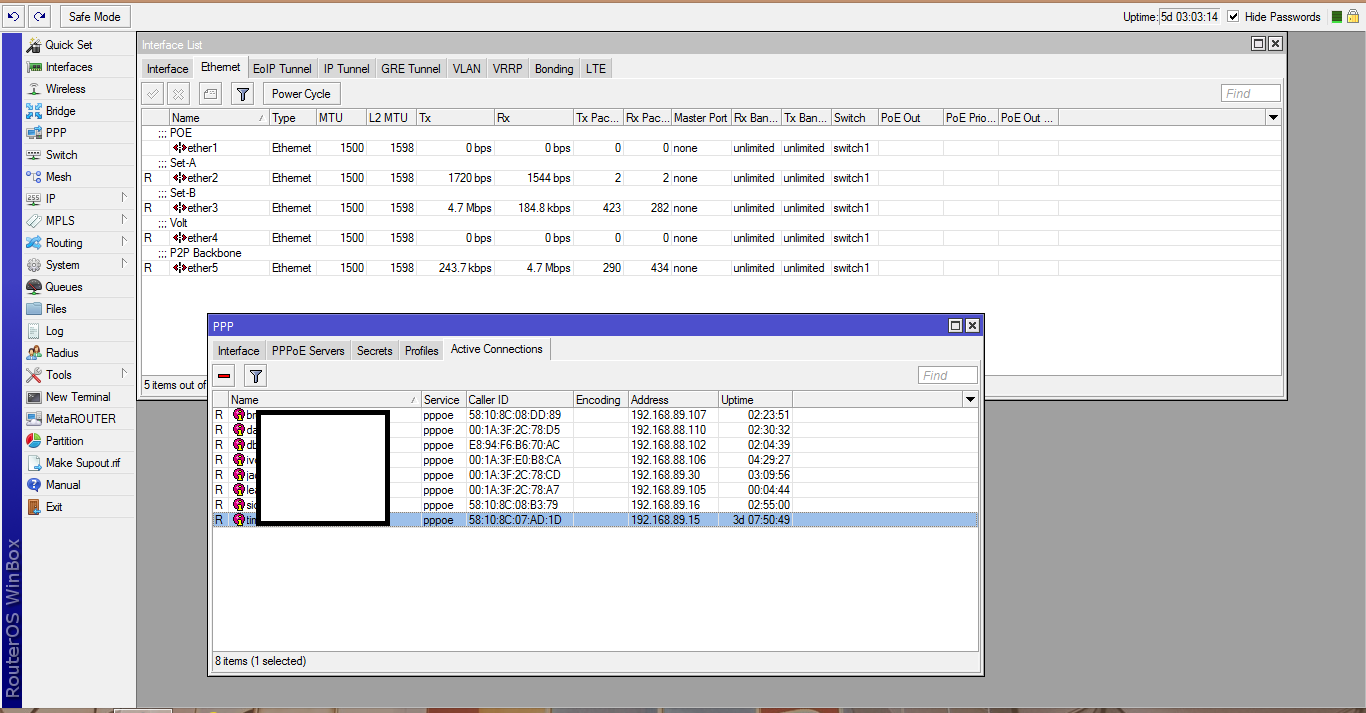Click the red remove button in PPP window
The width and height of the screenshot is (1366, 713).
[224, 376]
